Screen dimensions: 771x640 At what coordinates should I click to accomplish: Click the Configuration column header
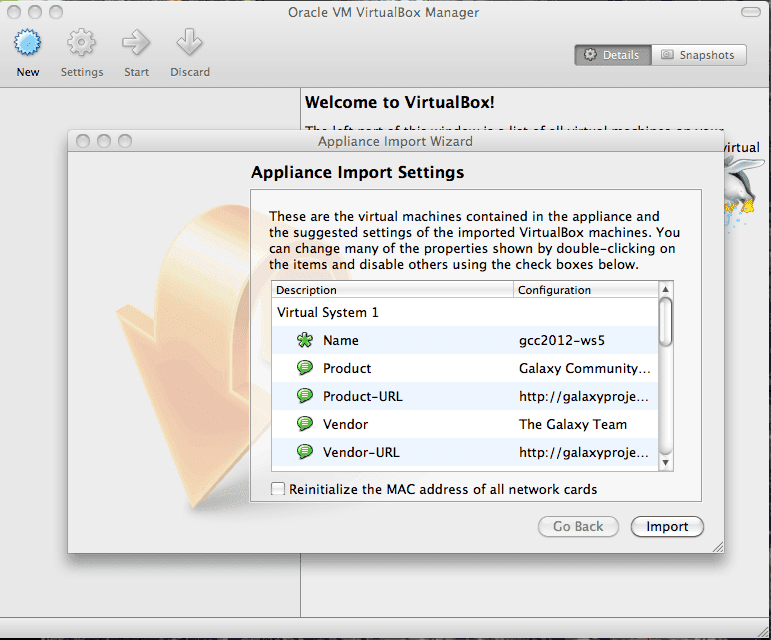pyautogui.click(x=584, y=290)
